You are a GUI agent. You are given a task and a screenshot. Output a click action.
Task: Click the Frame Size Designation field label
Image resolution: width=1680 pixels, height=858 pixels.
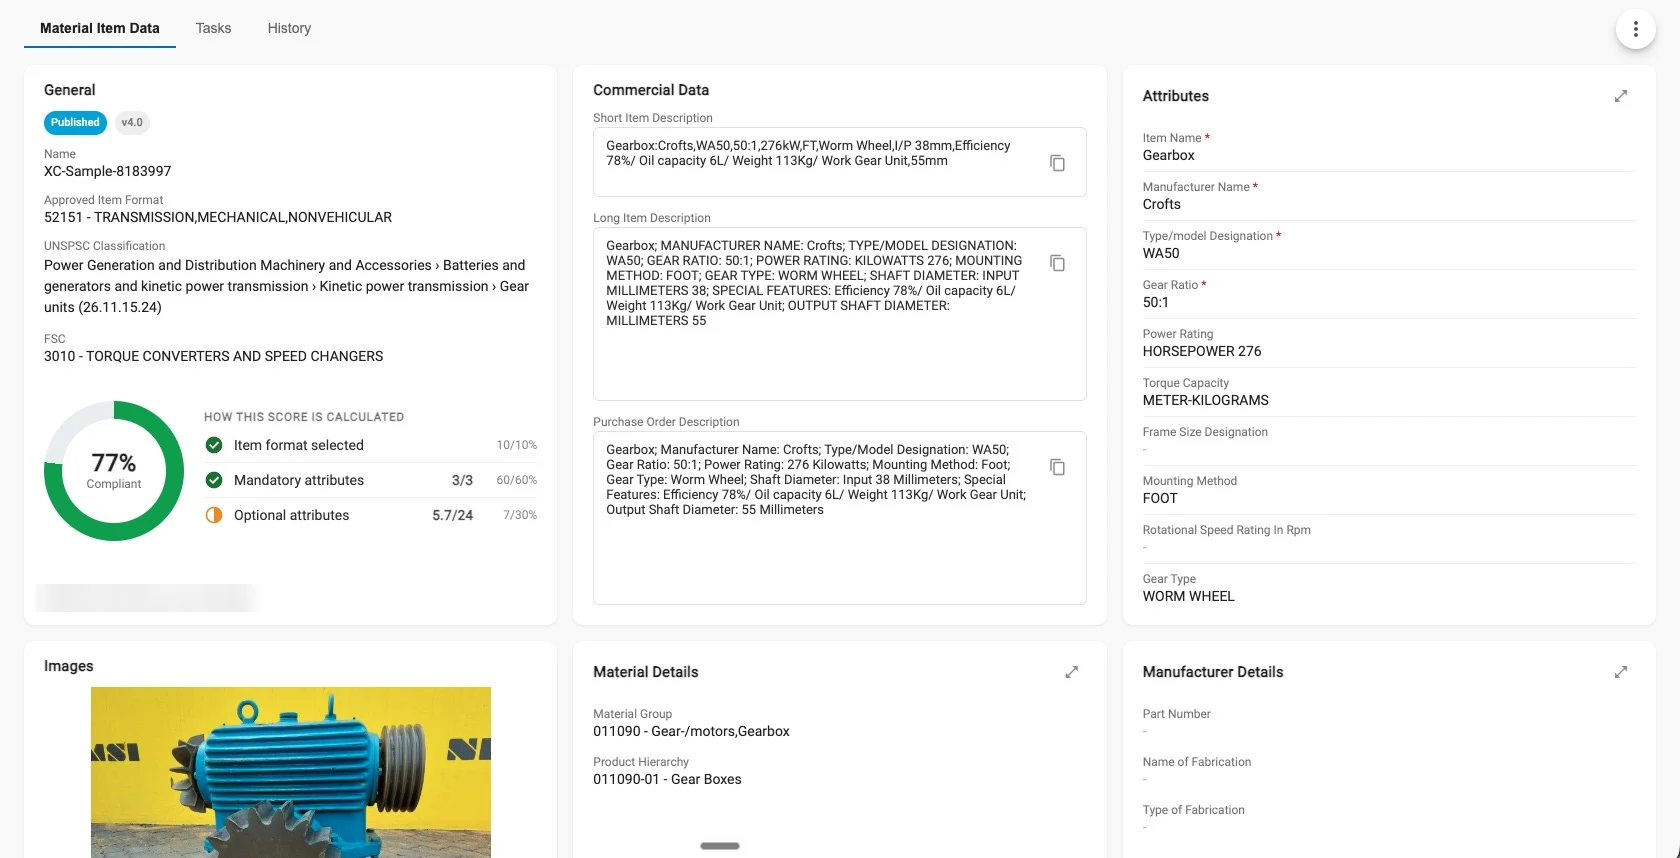tap(1205, 432)
